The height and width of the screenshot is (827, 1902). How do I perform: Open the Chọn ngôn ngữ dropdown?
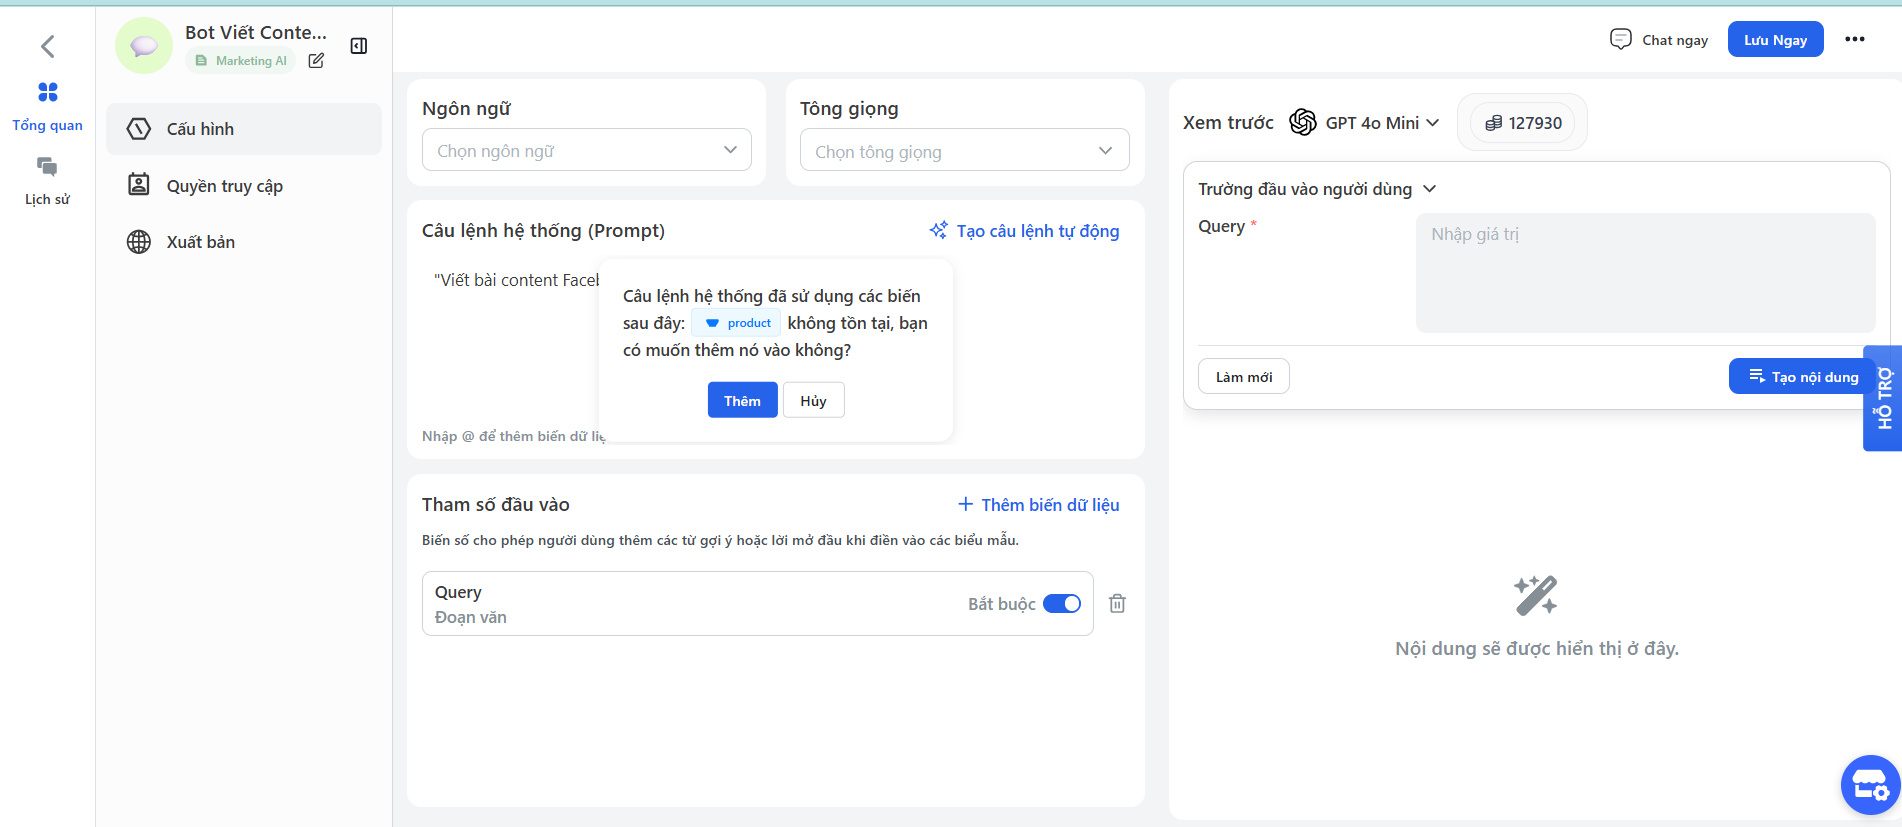(x=586, y=150)
